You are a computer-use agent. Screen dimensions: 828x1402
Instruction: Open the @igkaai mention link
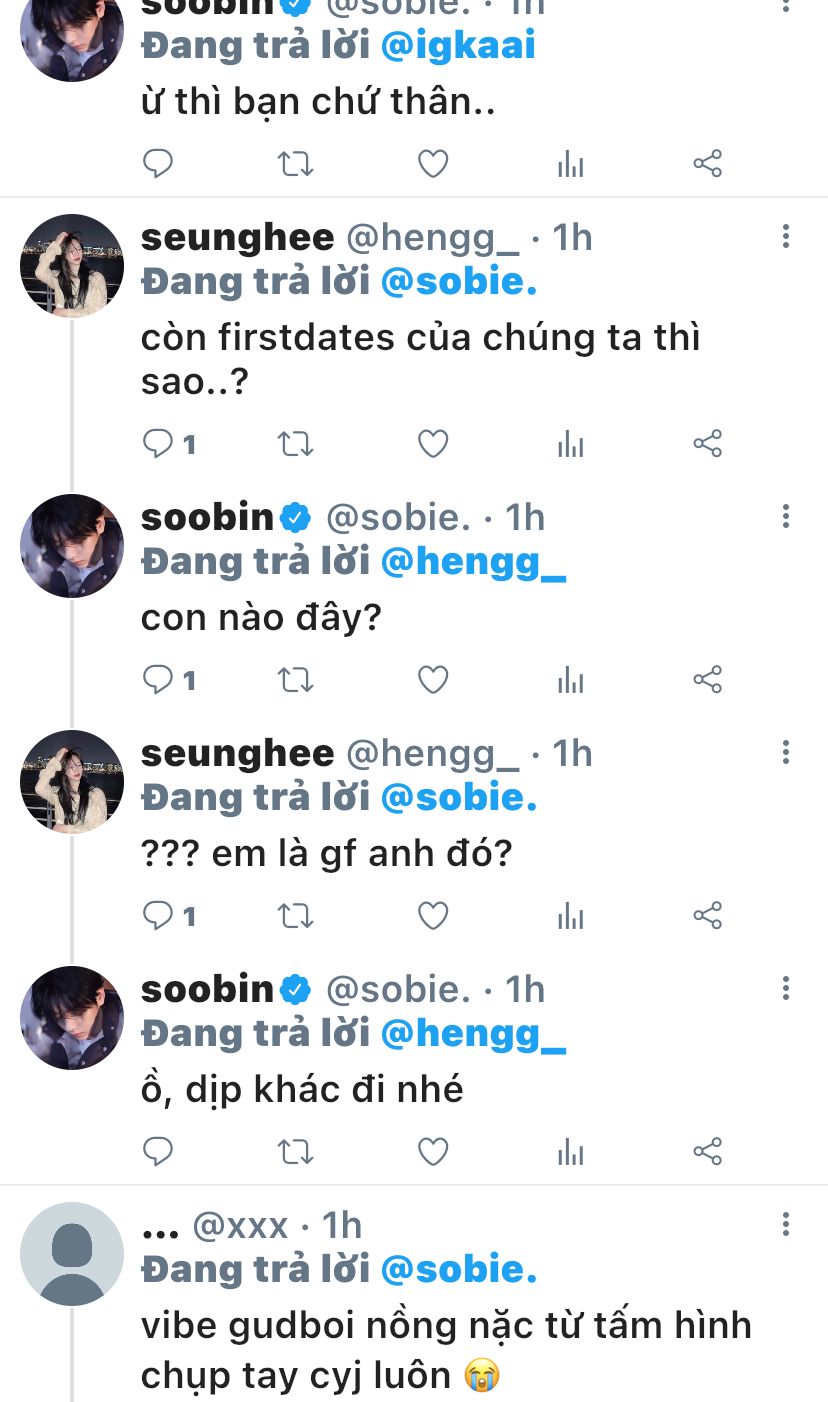click(x=459, y=45)
